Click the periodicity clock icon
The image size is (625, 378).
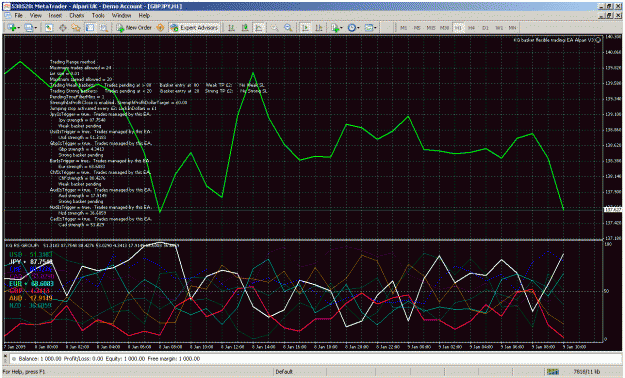click(x=353, y=28)
